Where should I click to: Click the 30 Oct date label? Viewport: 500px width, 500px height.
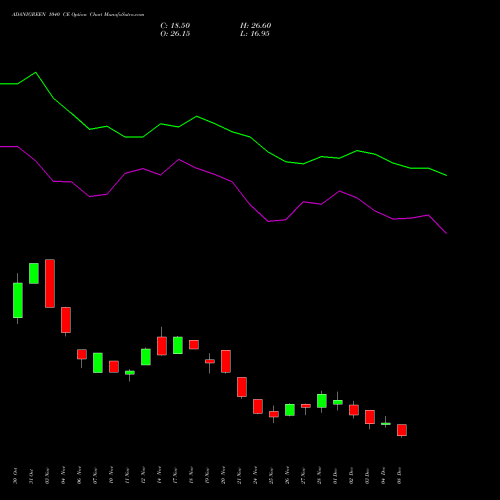point(15,476)
